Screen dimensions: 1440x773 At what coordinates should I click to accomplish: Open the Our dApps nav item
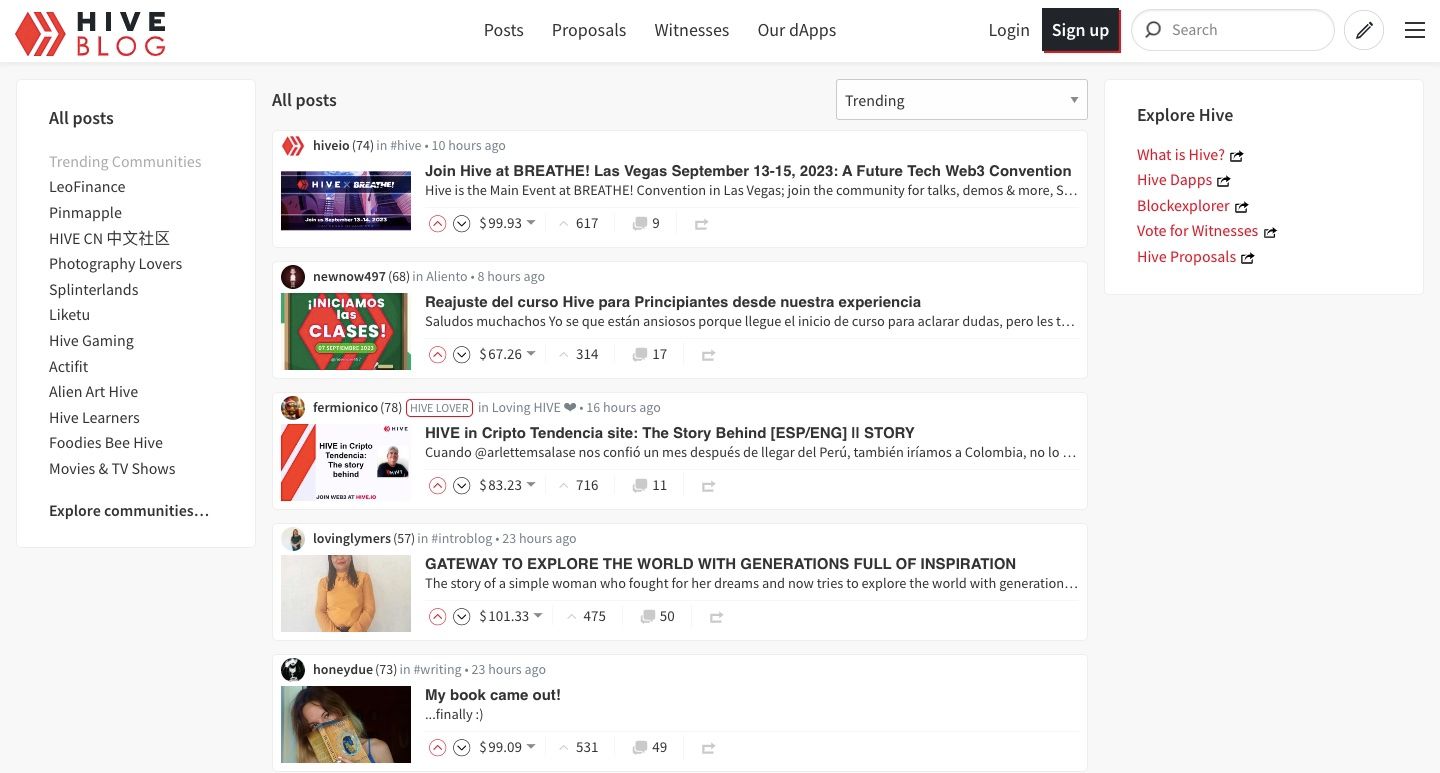click(x=797, y=30)
